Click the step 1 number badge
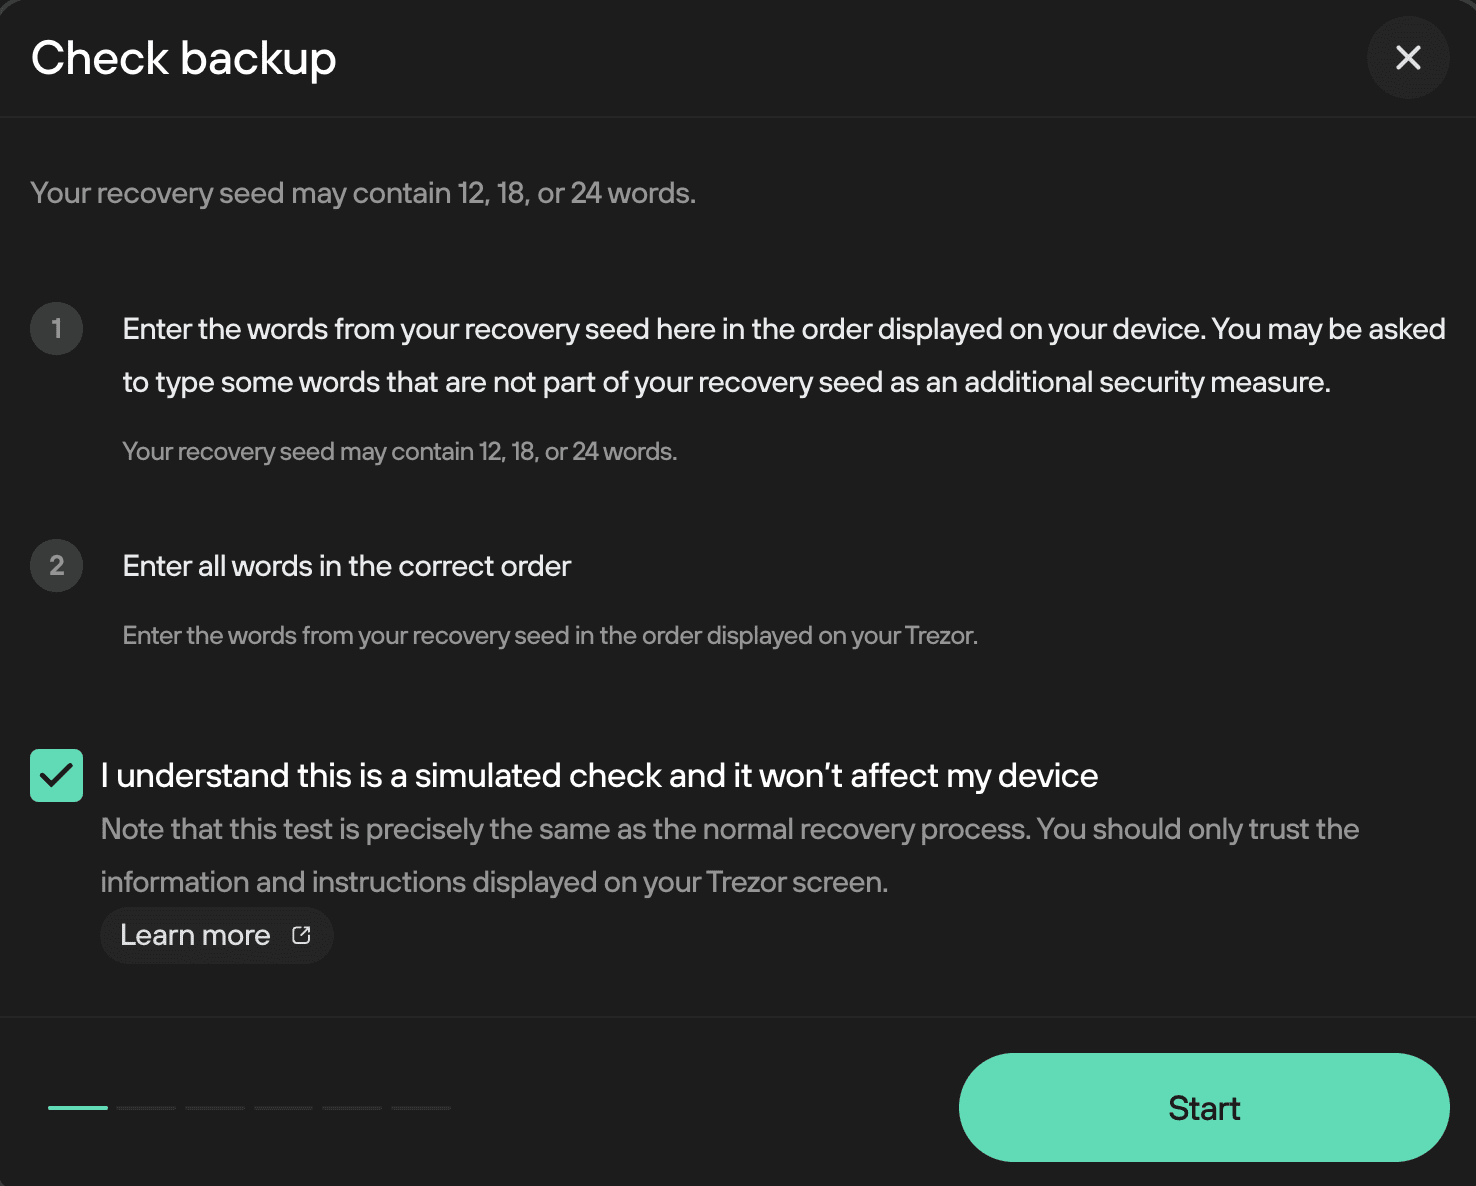 pos(57,328)
